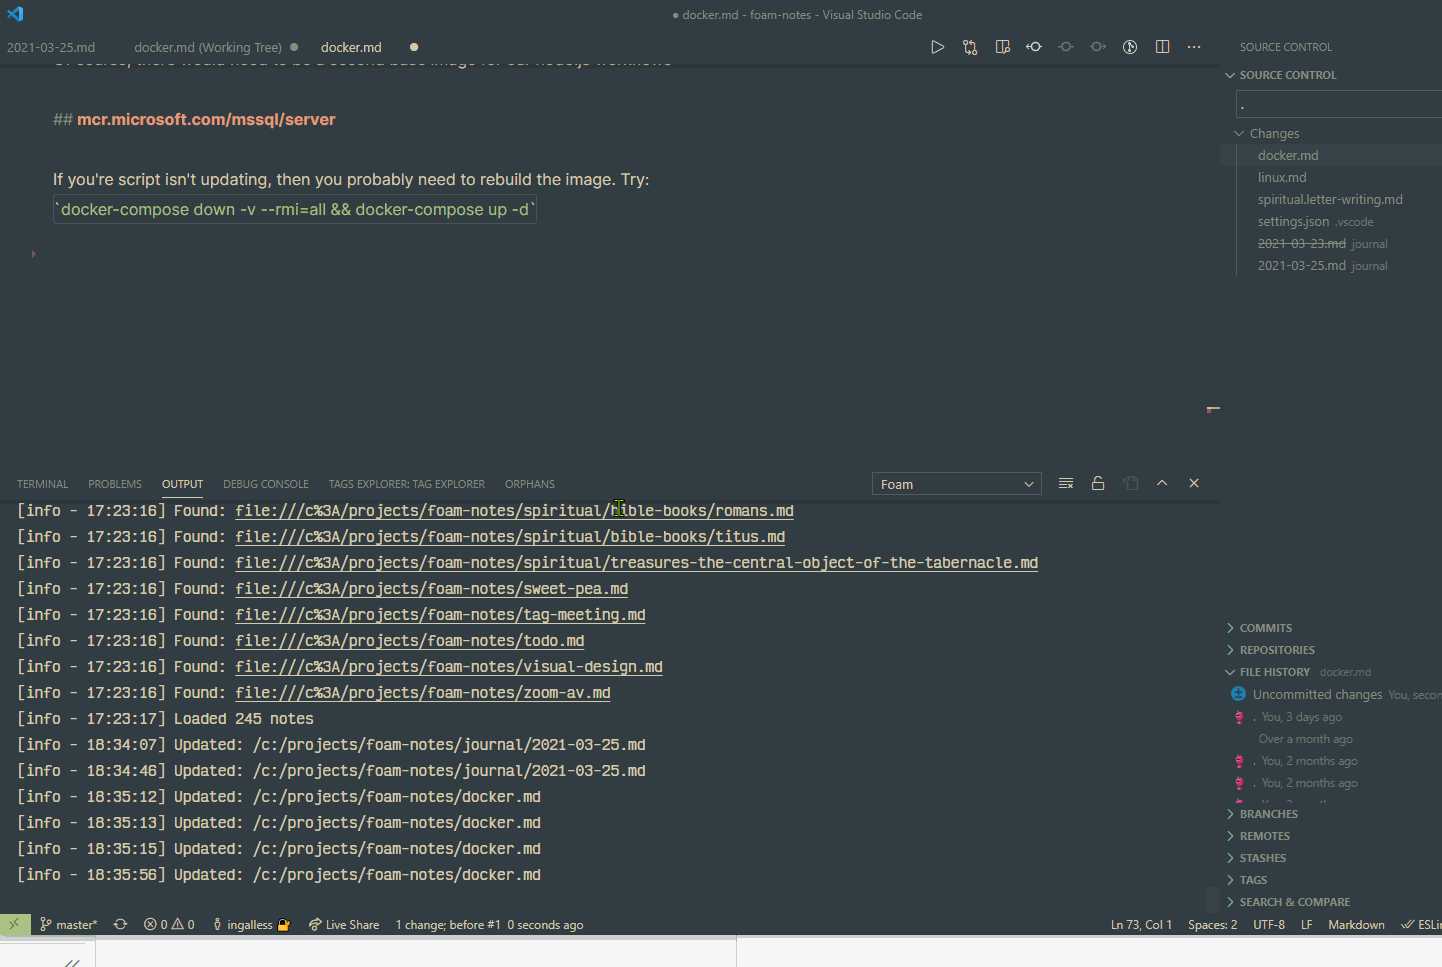Open the split editor icon in toolbar
Viewport: 1442px width, 967px height.
[1162, 46]
